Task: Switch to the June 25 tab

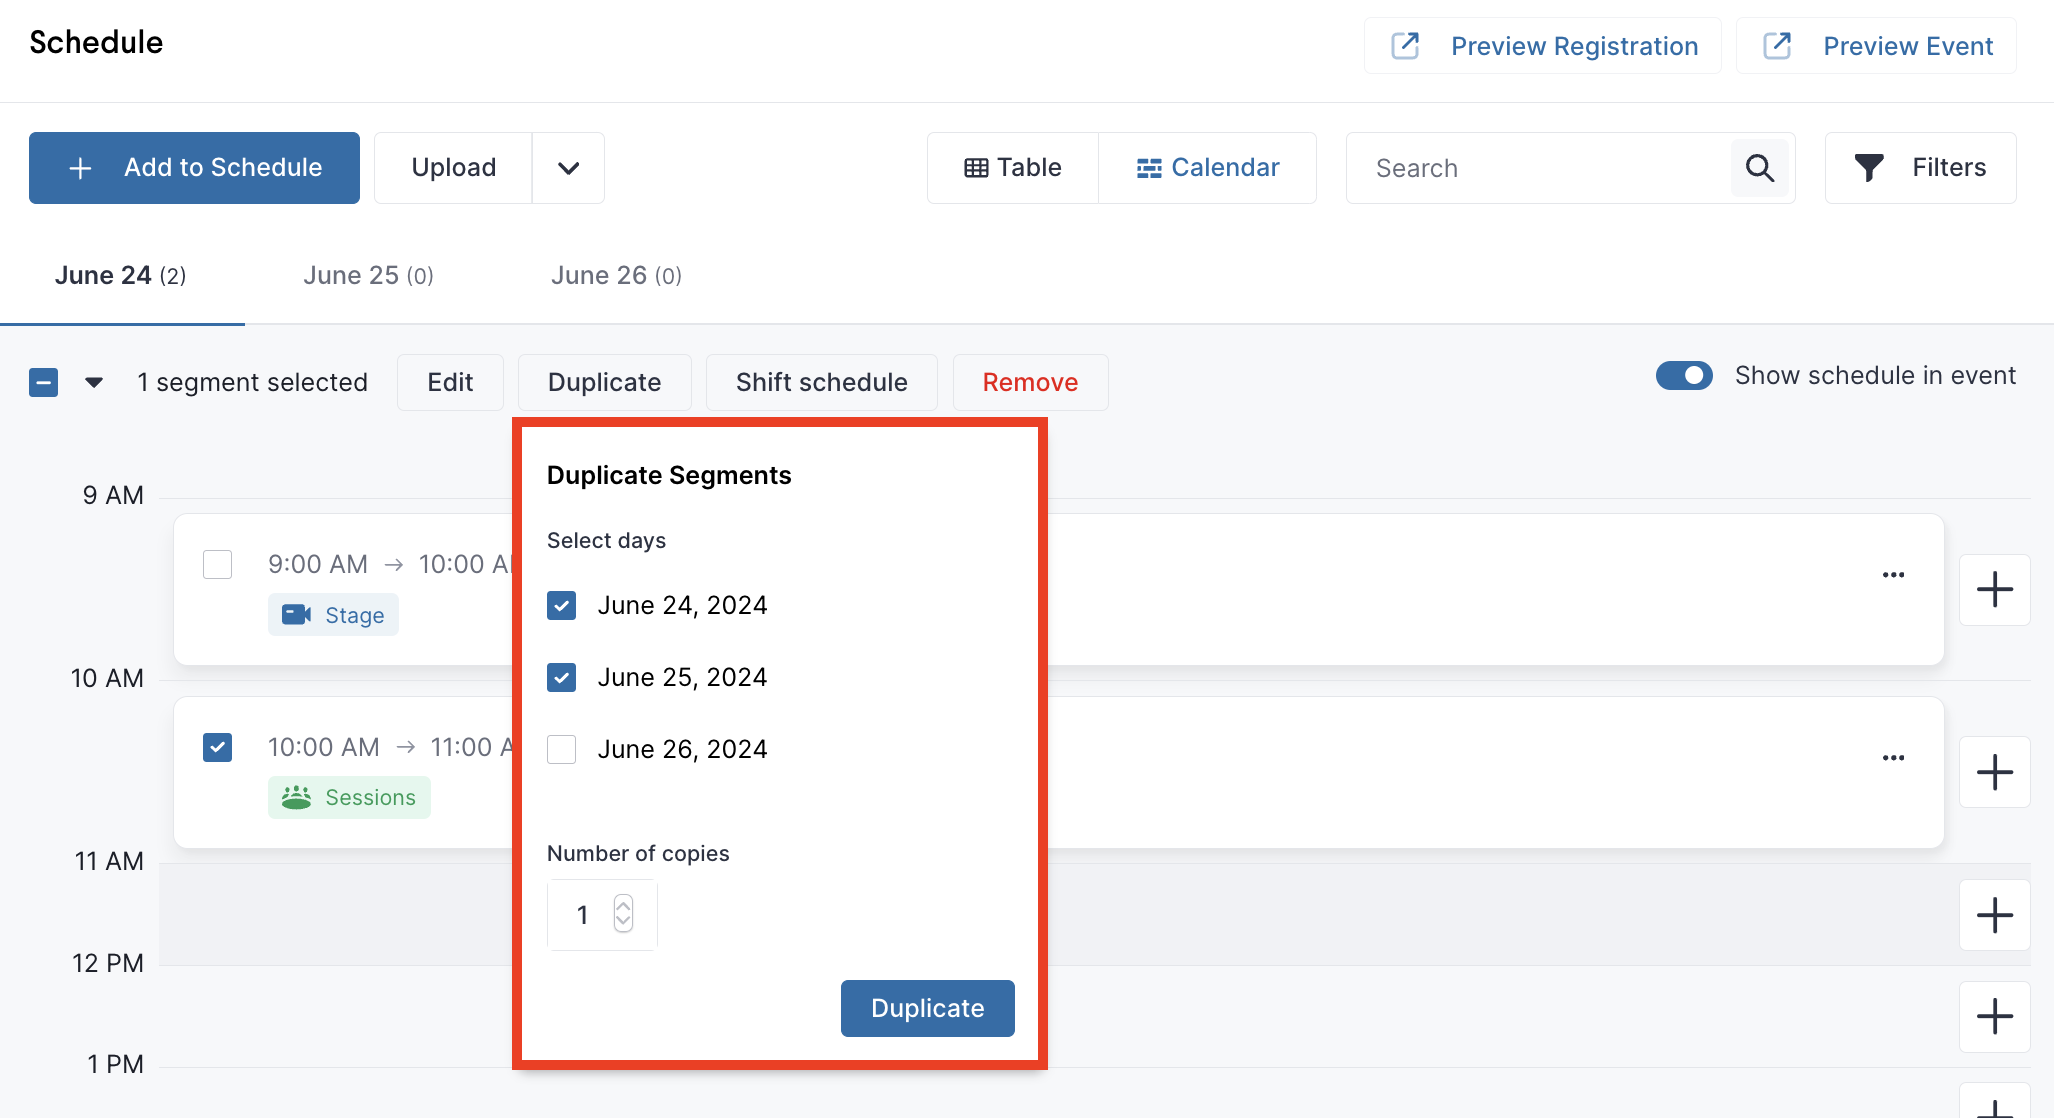Action: coord(367,275)
